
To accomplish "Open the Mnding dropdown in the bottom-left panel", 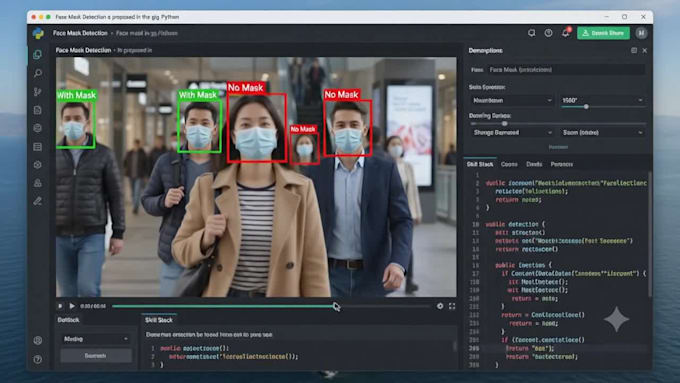I will tap(96, 339).
